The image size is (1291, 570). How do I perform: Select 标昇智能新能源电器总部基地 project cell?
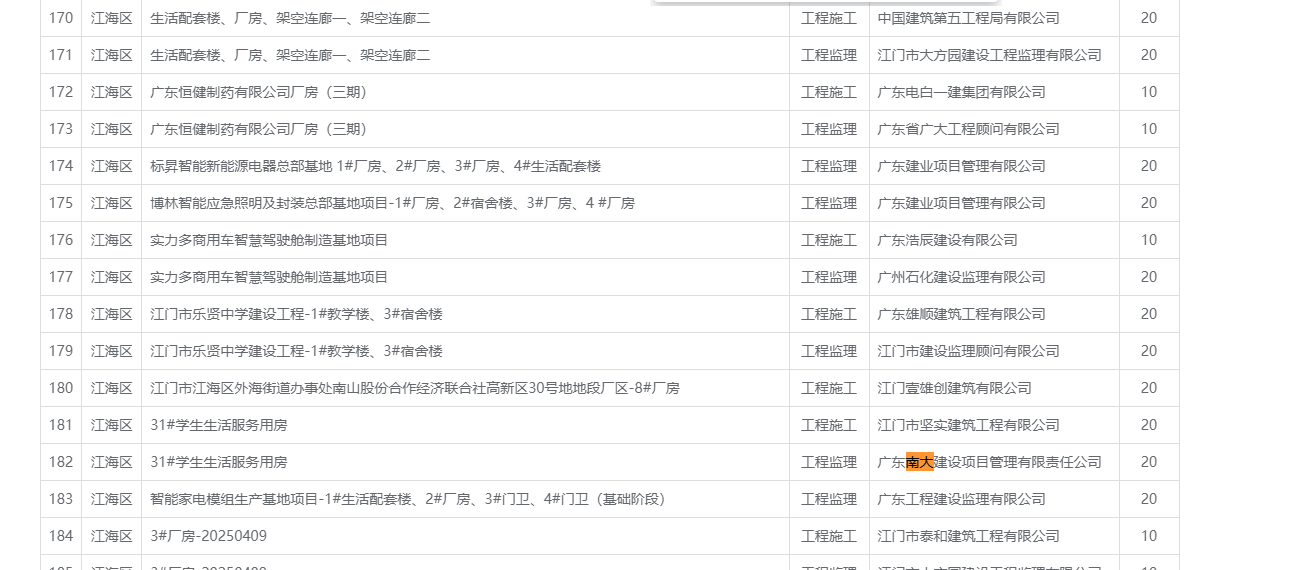point(375,166)
